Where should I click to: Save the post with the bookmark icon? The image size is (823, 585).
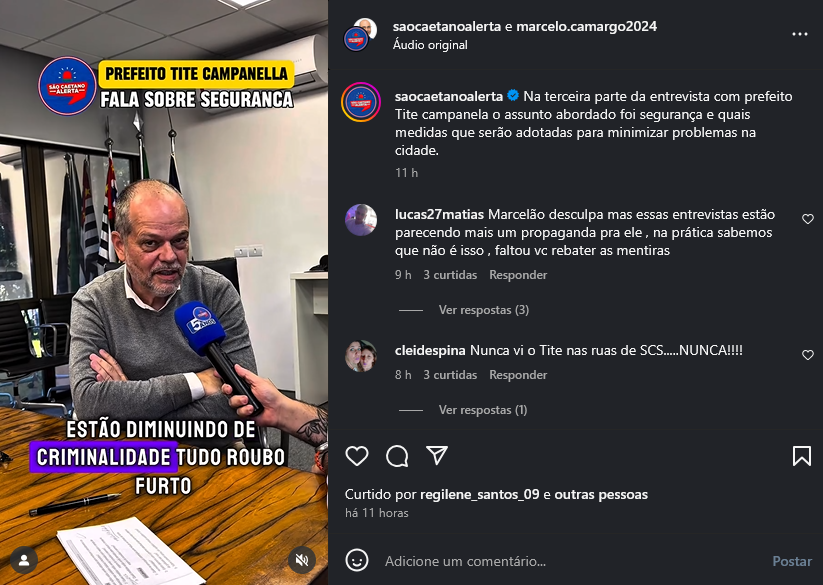click(x=801, y=456)
